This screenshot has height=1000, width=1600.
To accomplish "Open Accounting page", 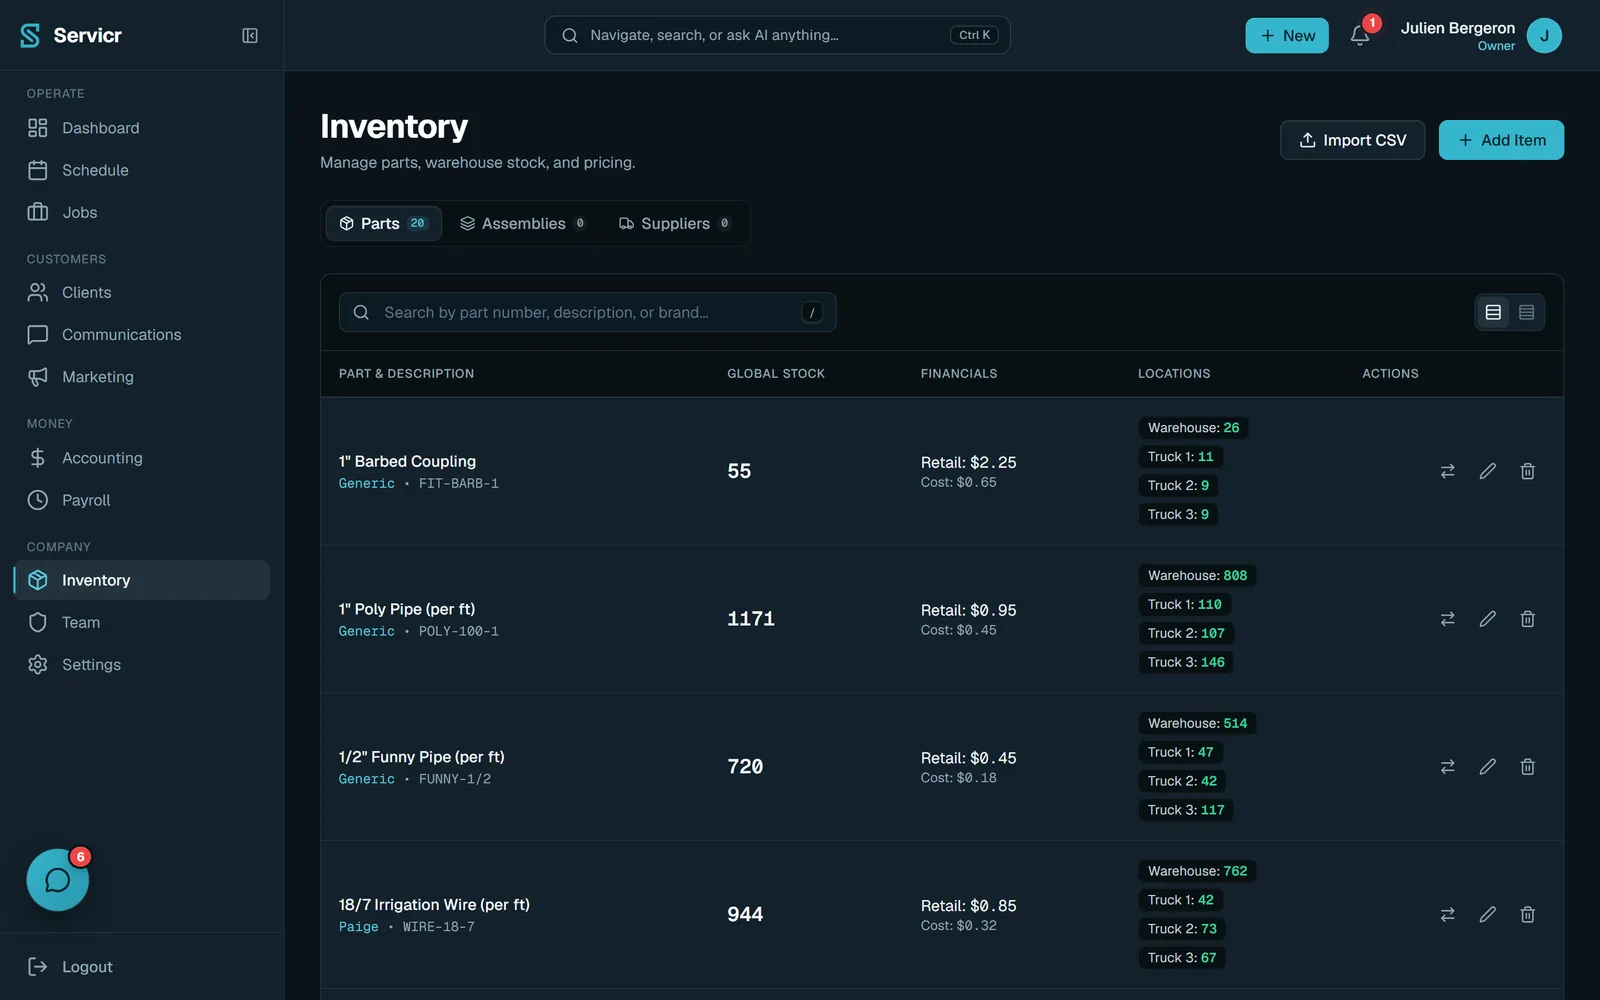I will (x=141, y=458).
